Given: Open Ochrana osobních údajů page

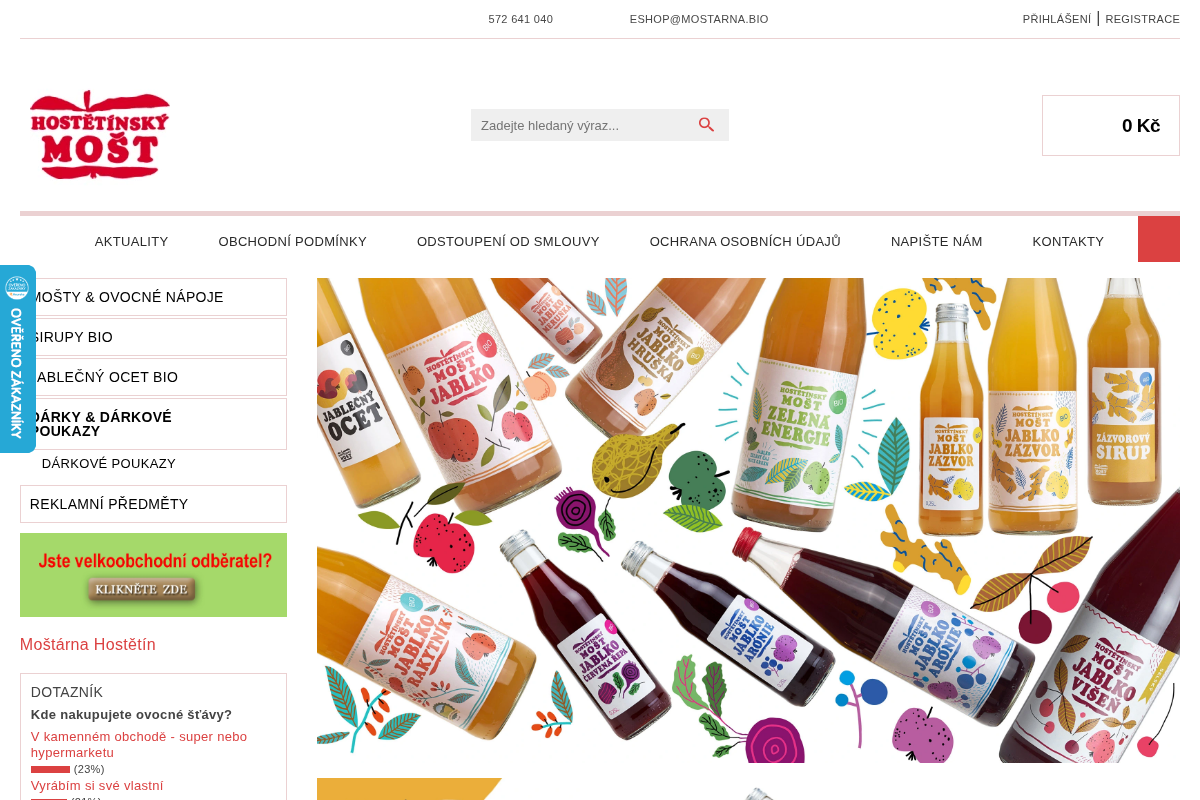Looking at the screenshot, I should coord(745,242).
